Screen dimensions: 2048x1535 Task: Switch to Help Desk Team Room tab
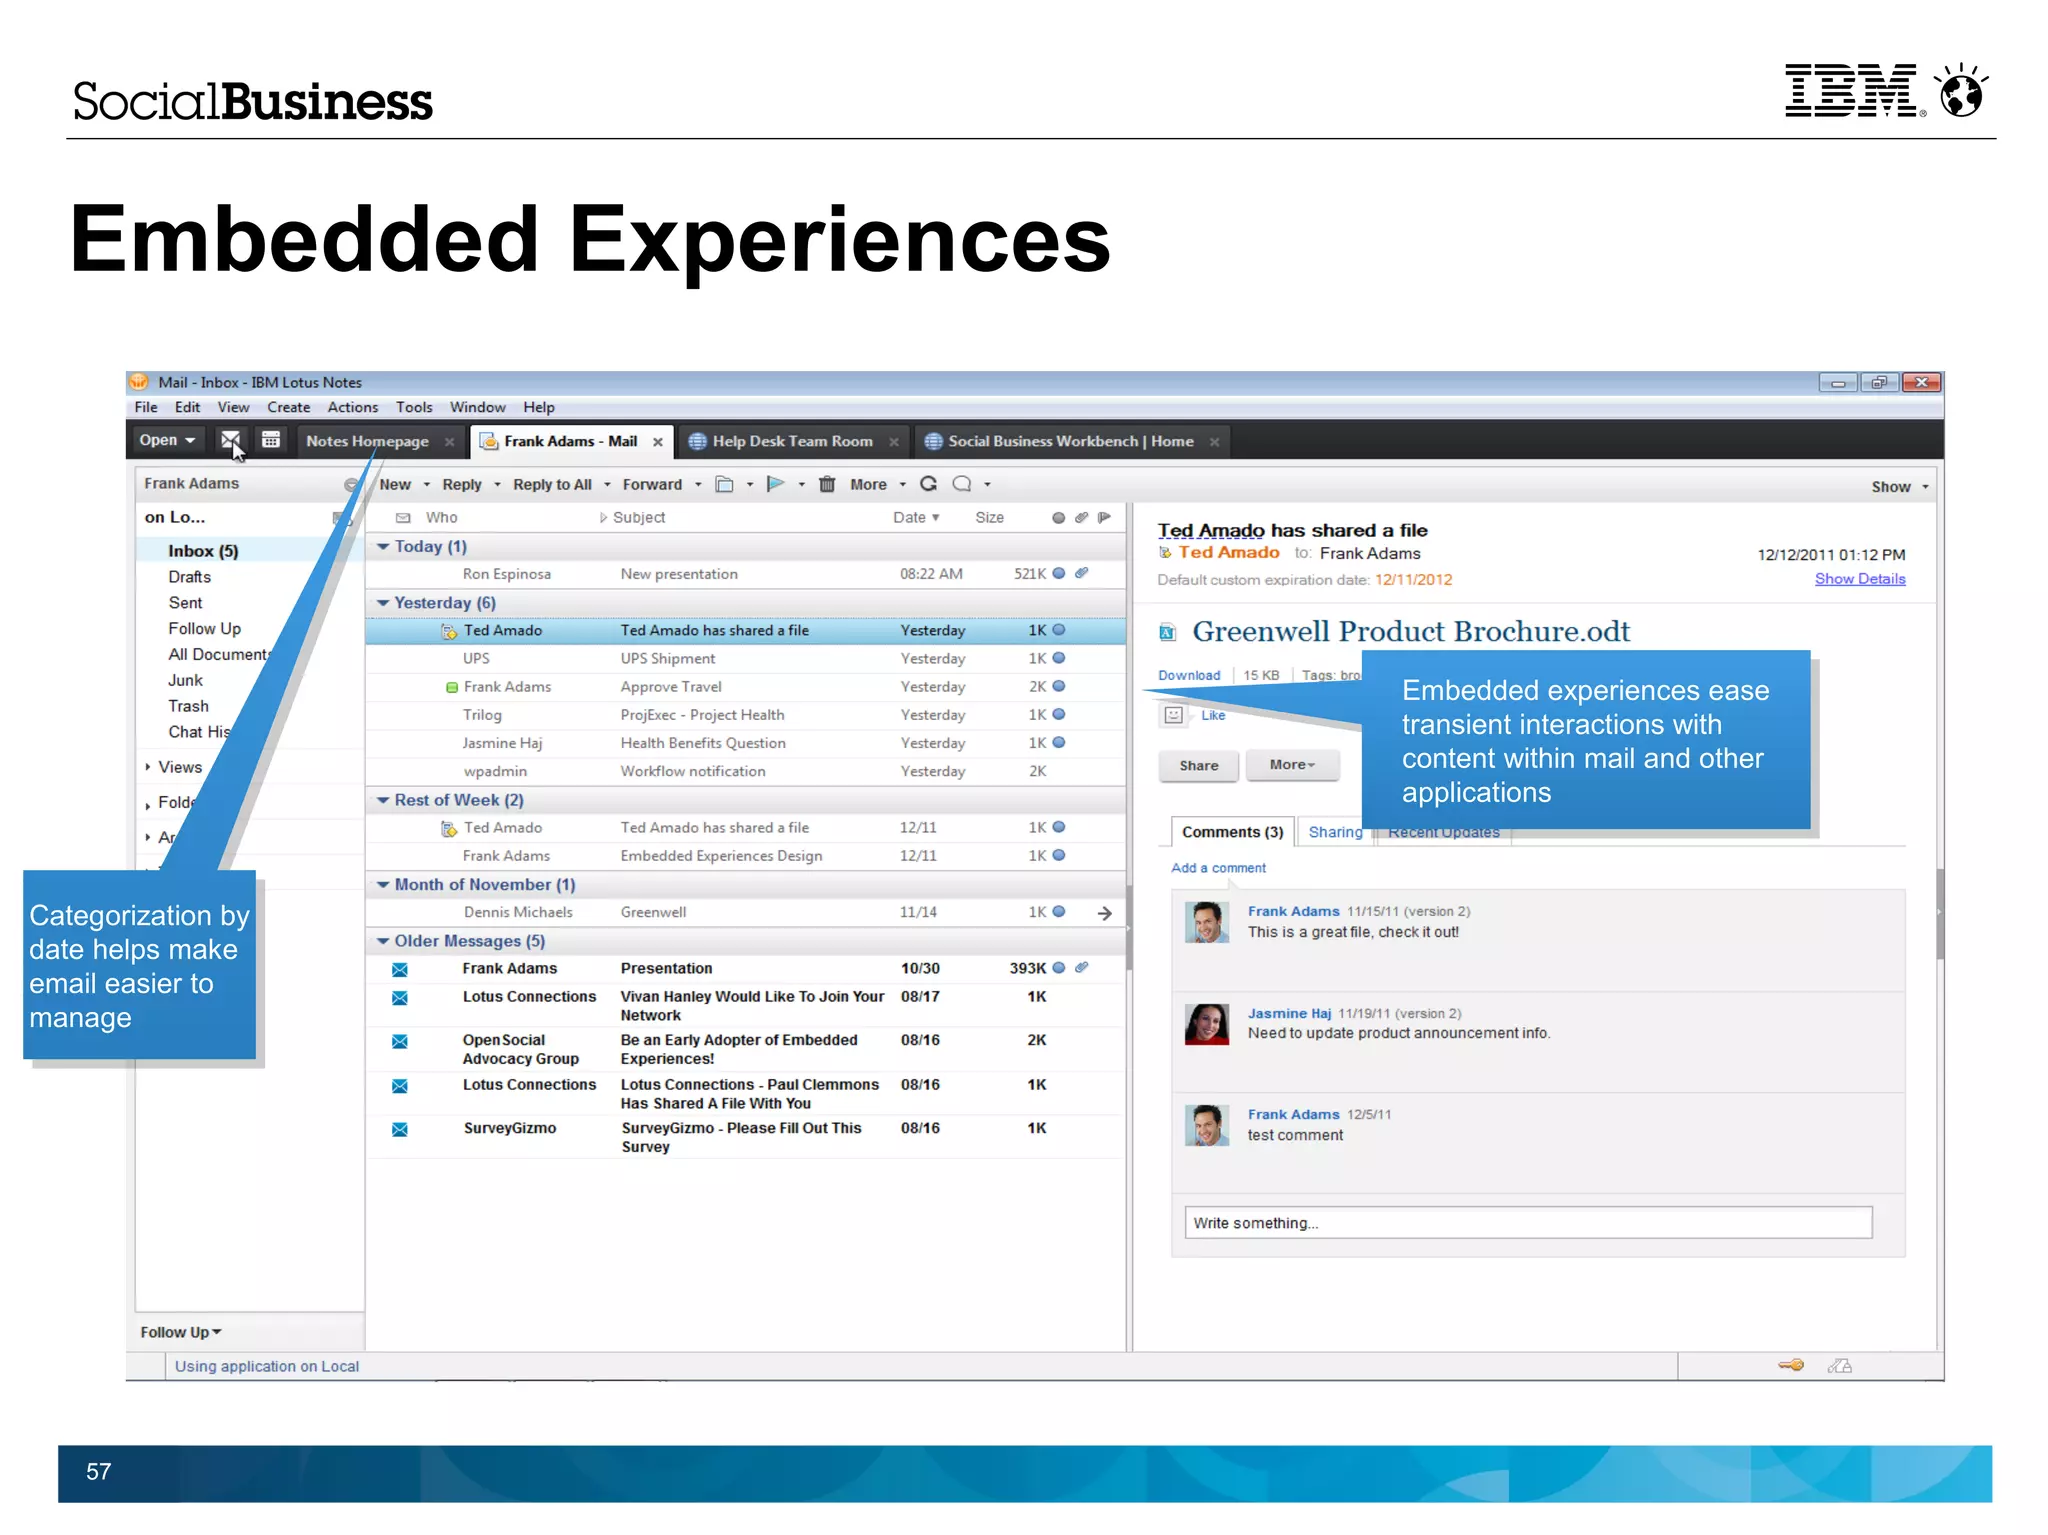click(792, 442)
